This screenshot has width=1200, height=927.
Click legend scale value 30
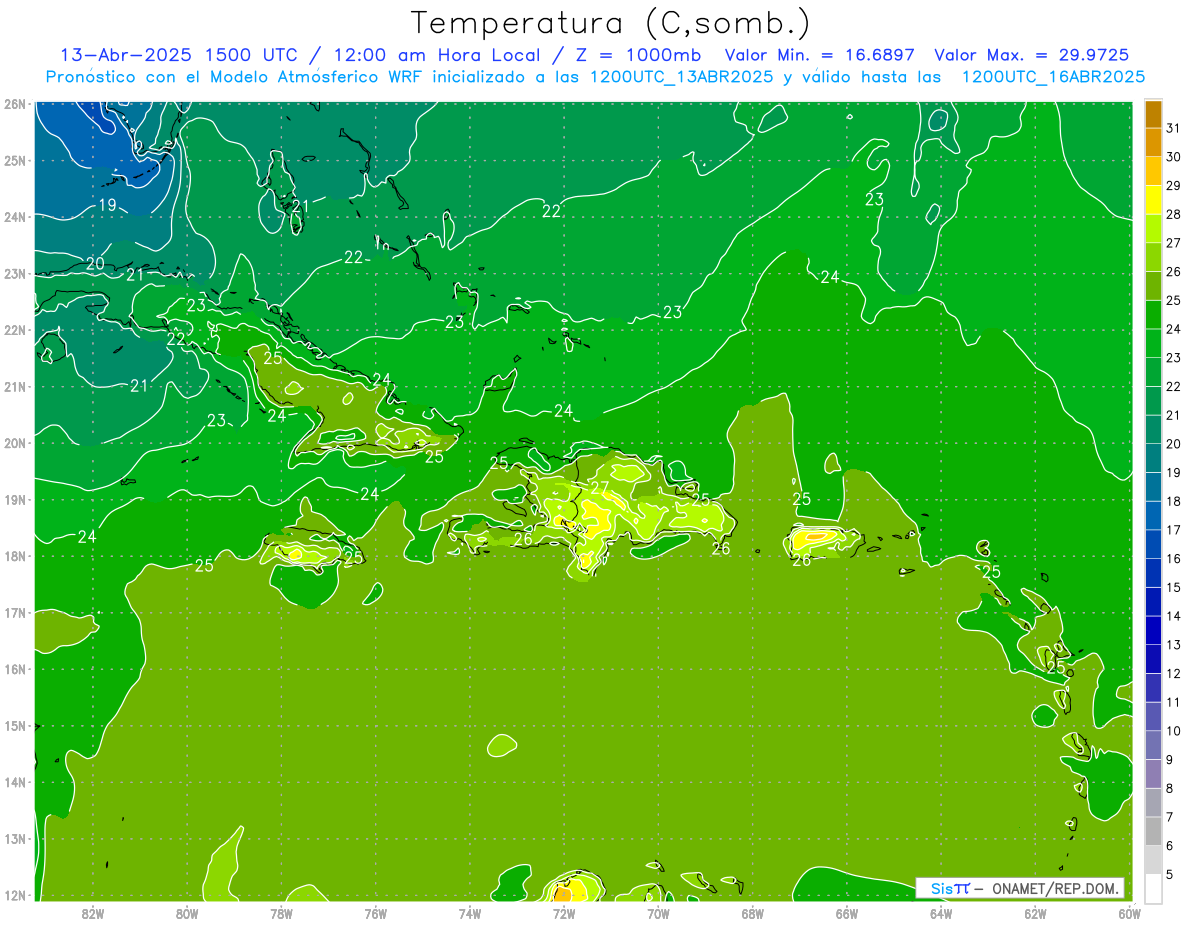[x=1174, y=156]
